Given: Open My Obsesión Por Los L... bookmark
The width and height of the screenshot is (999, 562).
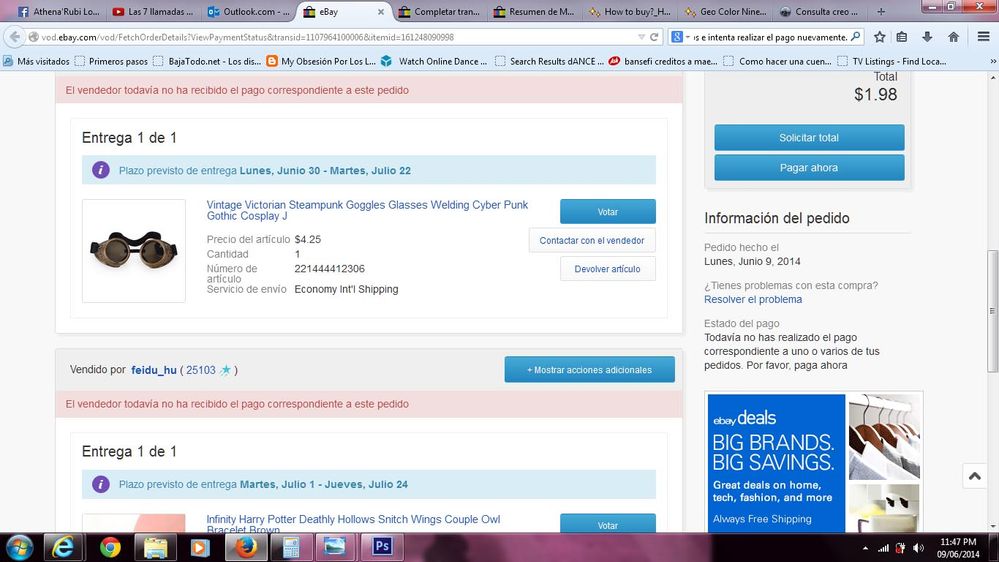Looking at the screenshot, I should 321,61.
